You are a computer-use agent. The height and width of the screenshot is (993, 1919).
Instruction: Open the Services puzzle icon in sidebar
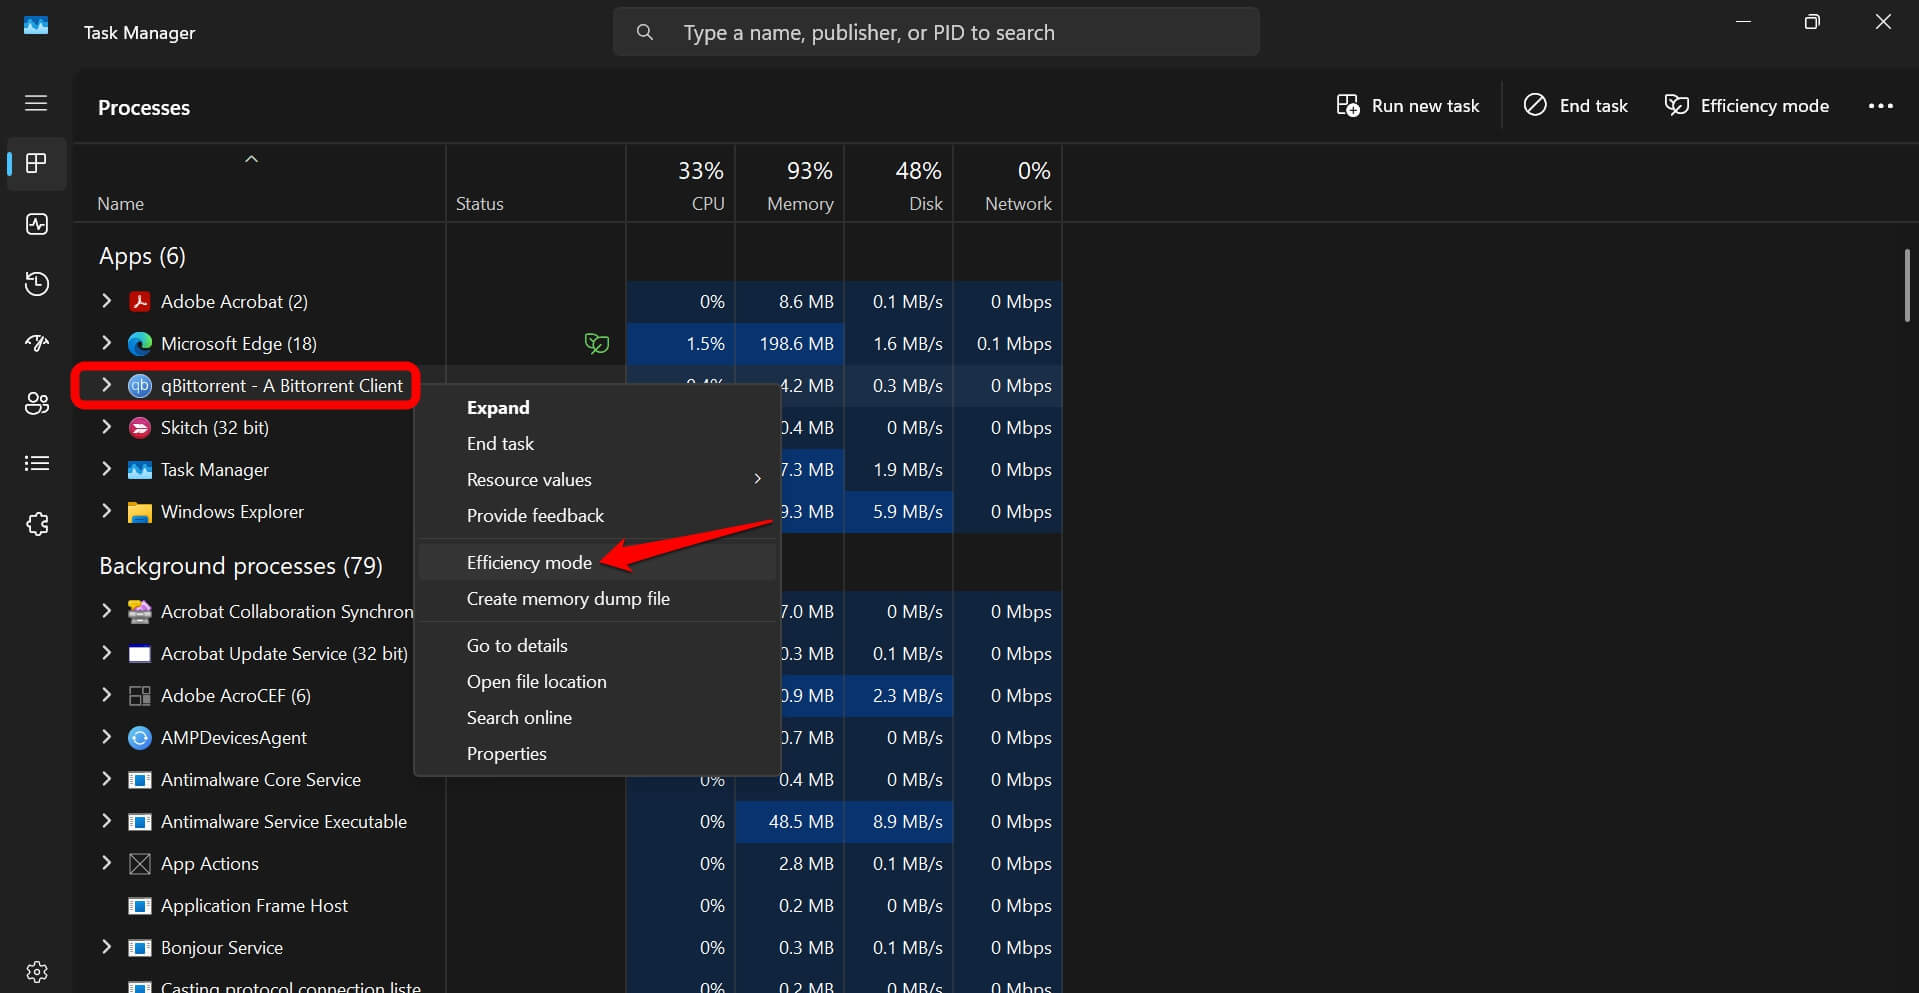[x=37, y=524]
